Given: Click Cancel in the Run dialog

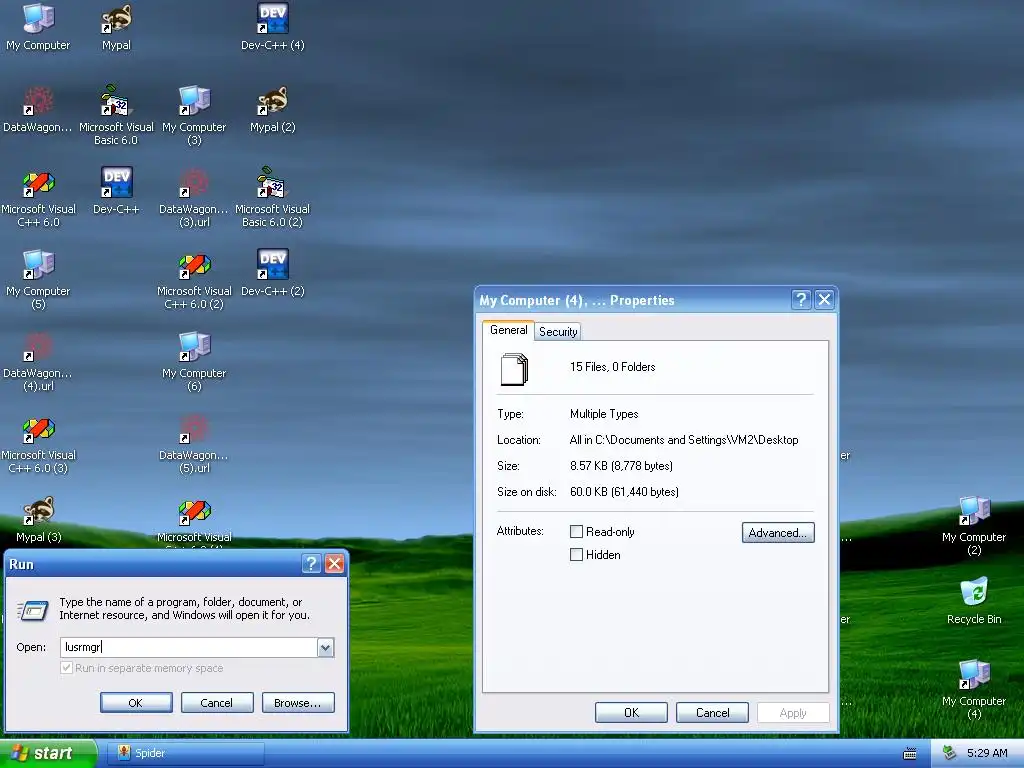Looking at the screenshot, I should pyautogui.click(x=217, y=703).
